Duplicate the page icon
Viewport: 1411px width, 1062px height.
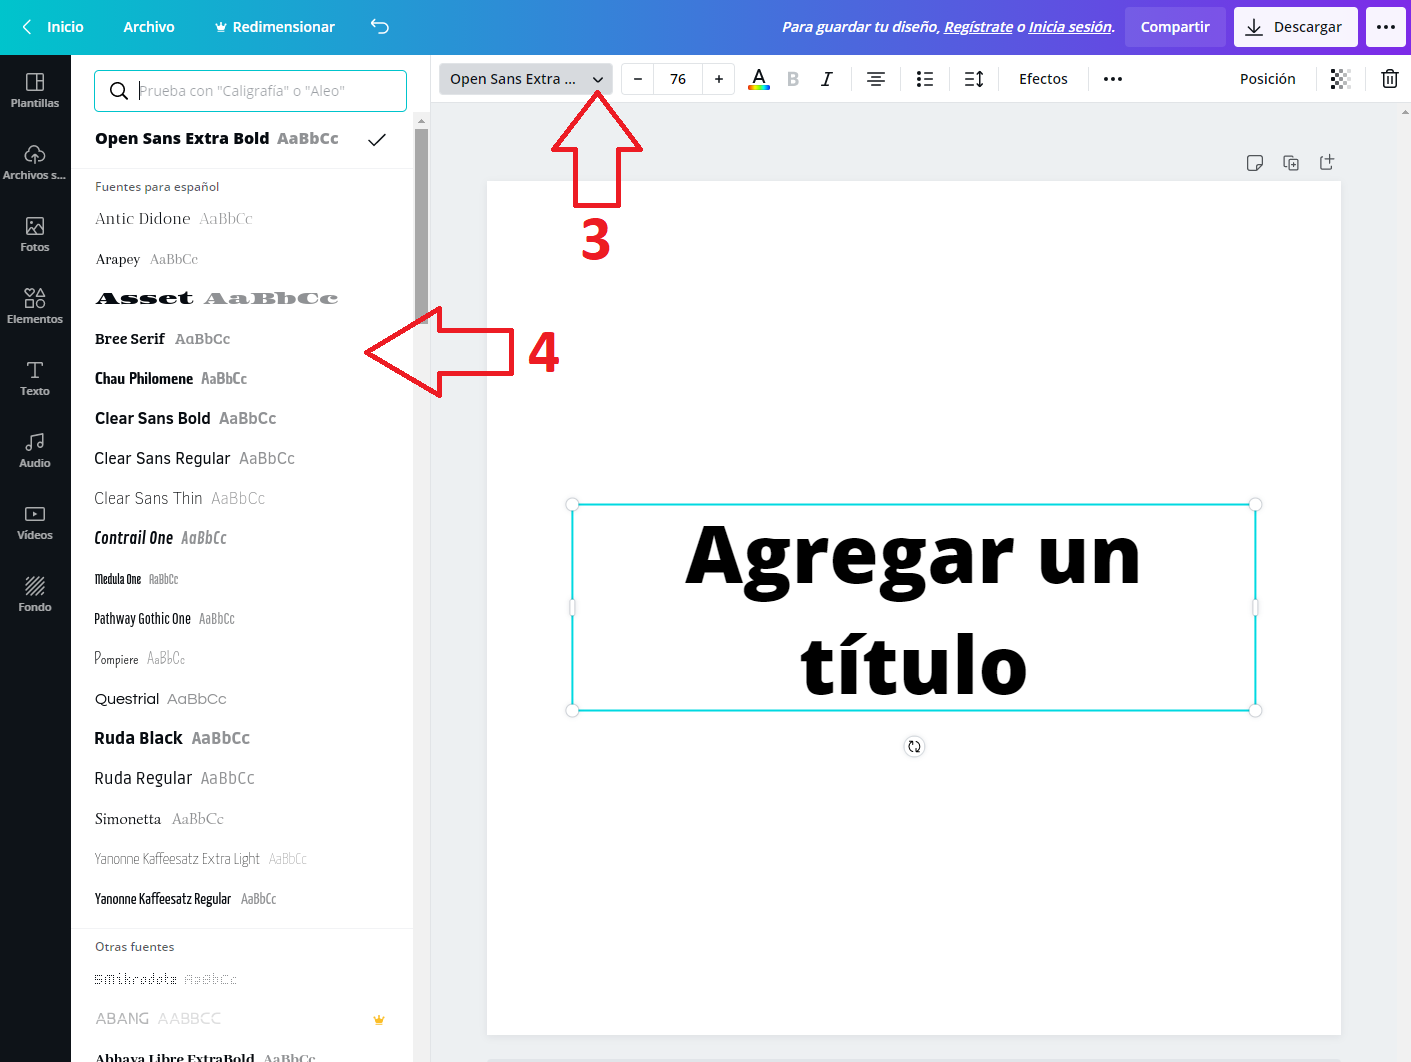coord(1291,163)
